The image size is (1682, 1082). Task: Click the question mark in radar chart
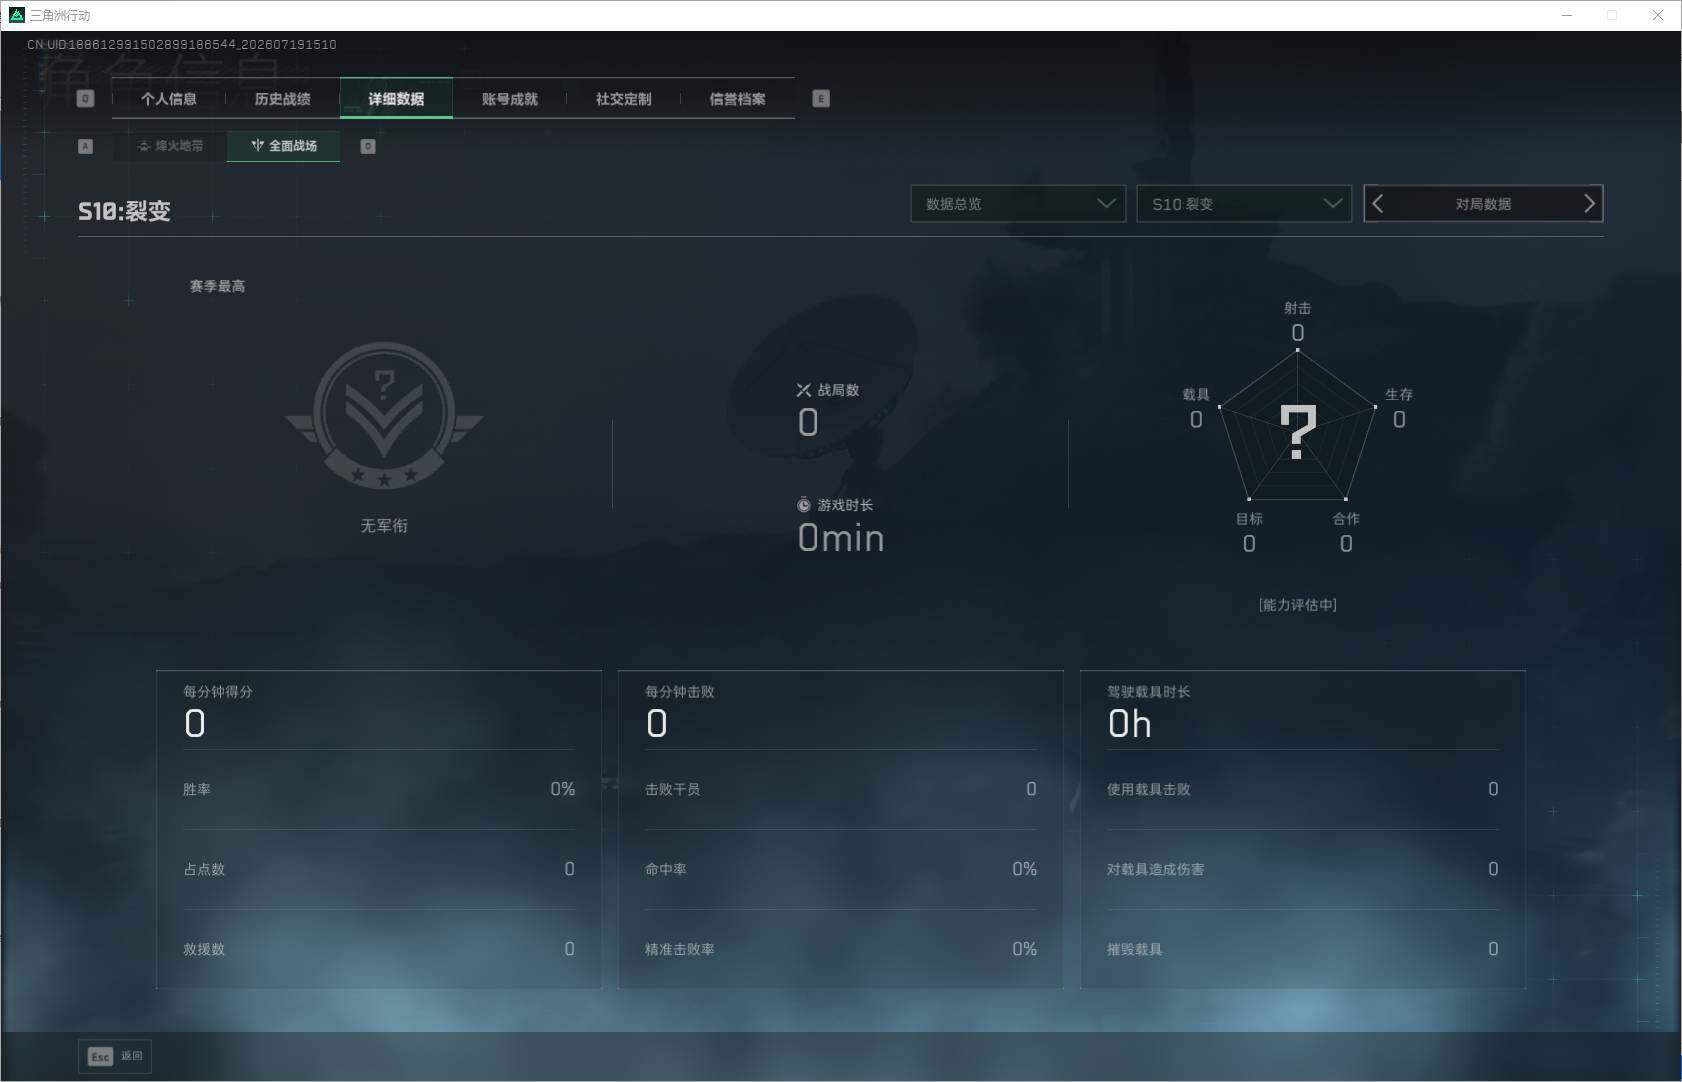coord(1298,432)
